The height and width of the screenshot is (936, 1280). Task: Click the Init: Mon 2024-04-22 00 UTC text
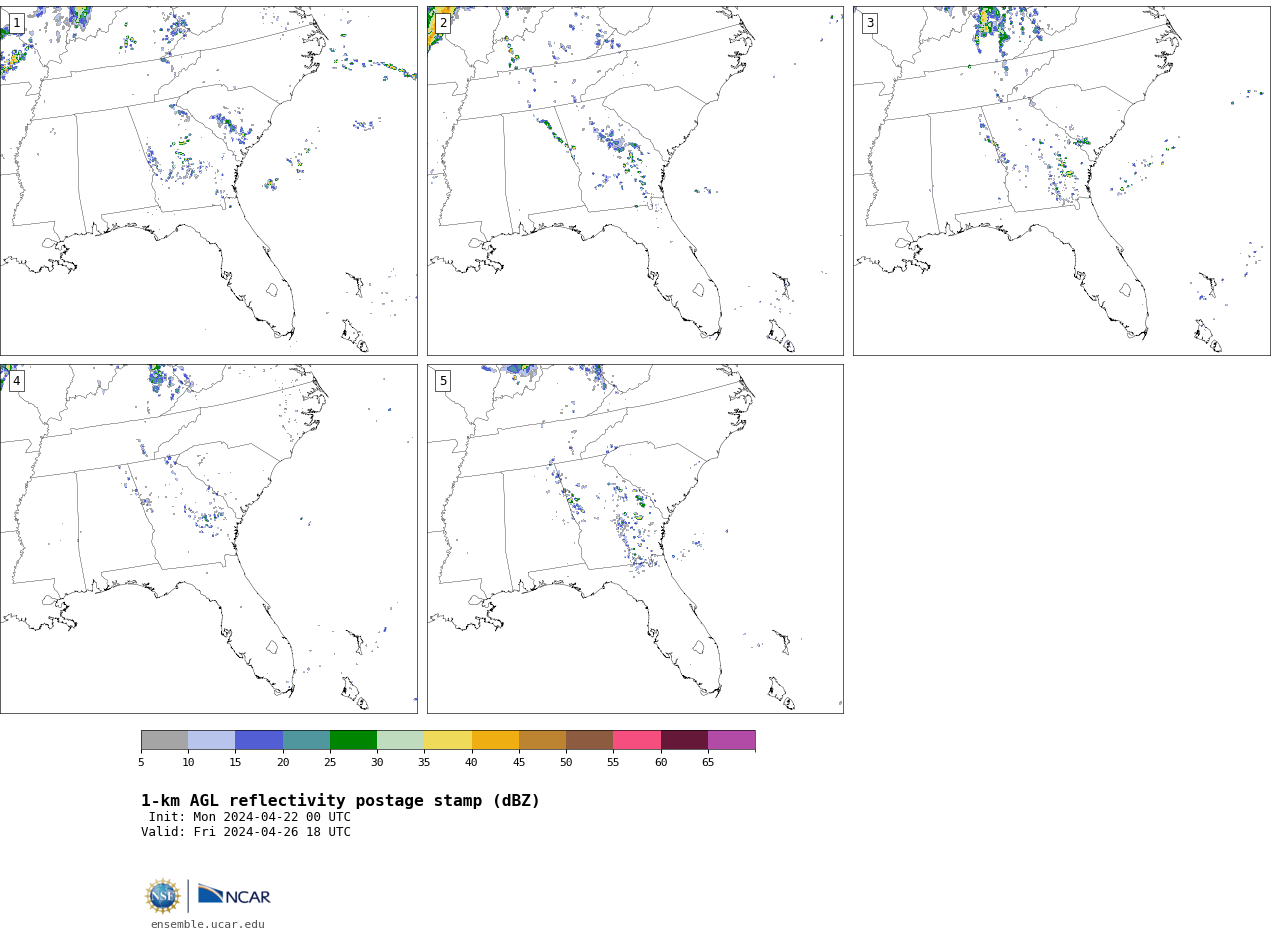coord(250,817)
